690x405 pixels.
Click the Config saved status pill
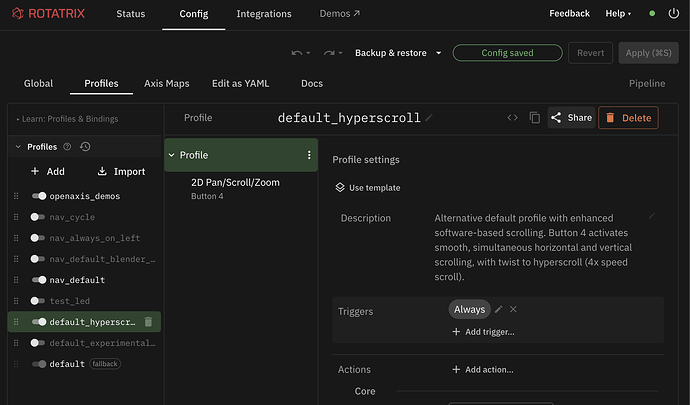click(507, 53)
